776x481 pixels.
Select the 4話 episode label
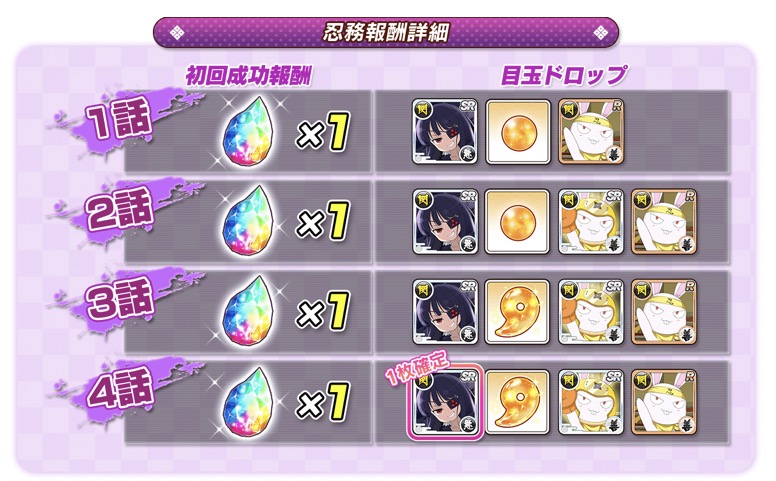(x=119, y=387)
